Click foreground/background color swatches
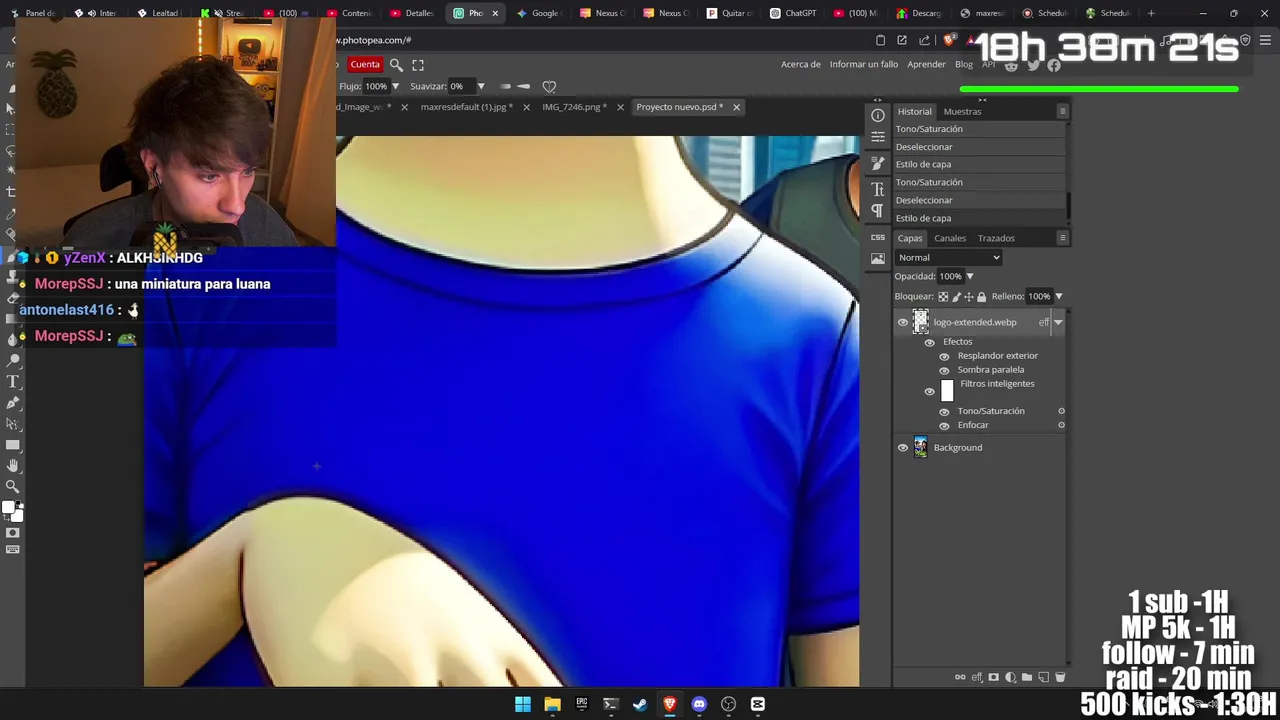 pos(12,511)
